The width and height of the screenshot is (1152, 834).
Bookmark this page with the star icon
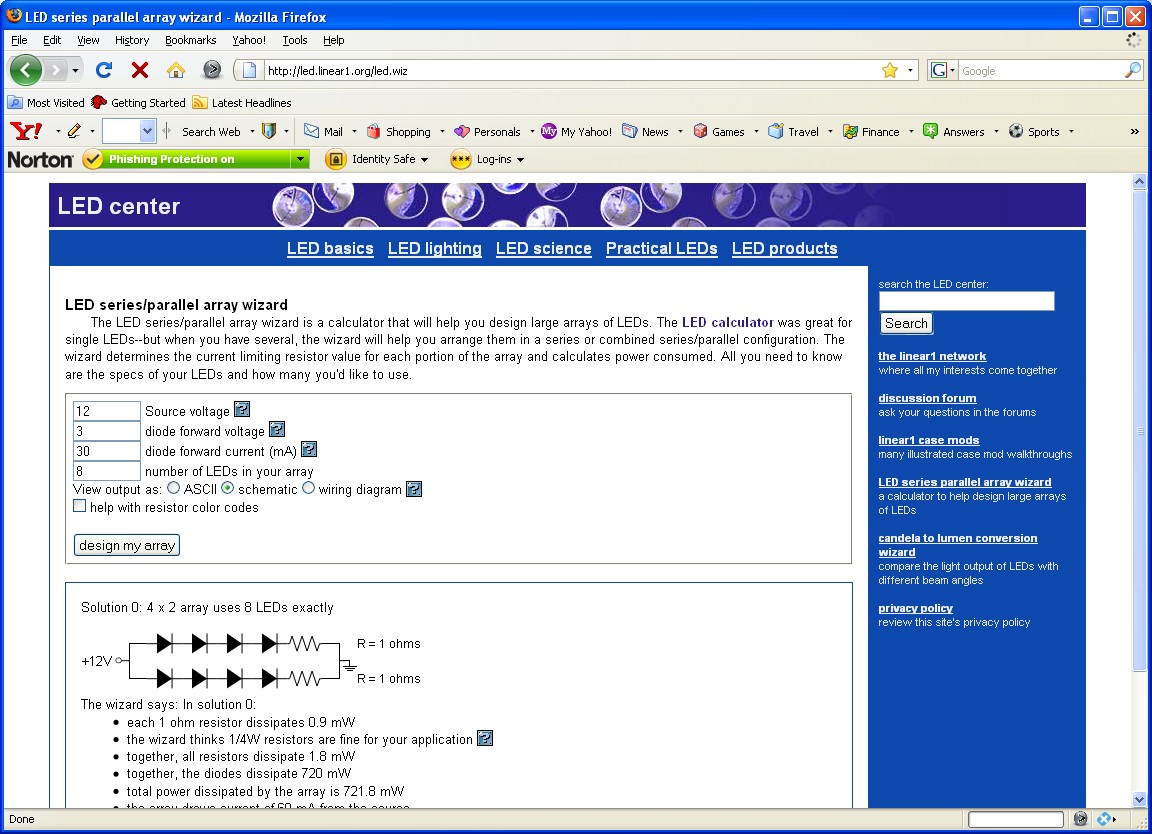pyautogui.click(x=890, y=71)
